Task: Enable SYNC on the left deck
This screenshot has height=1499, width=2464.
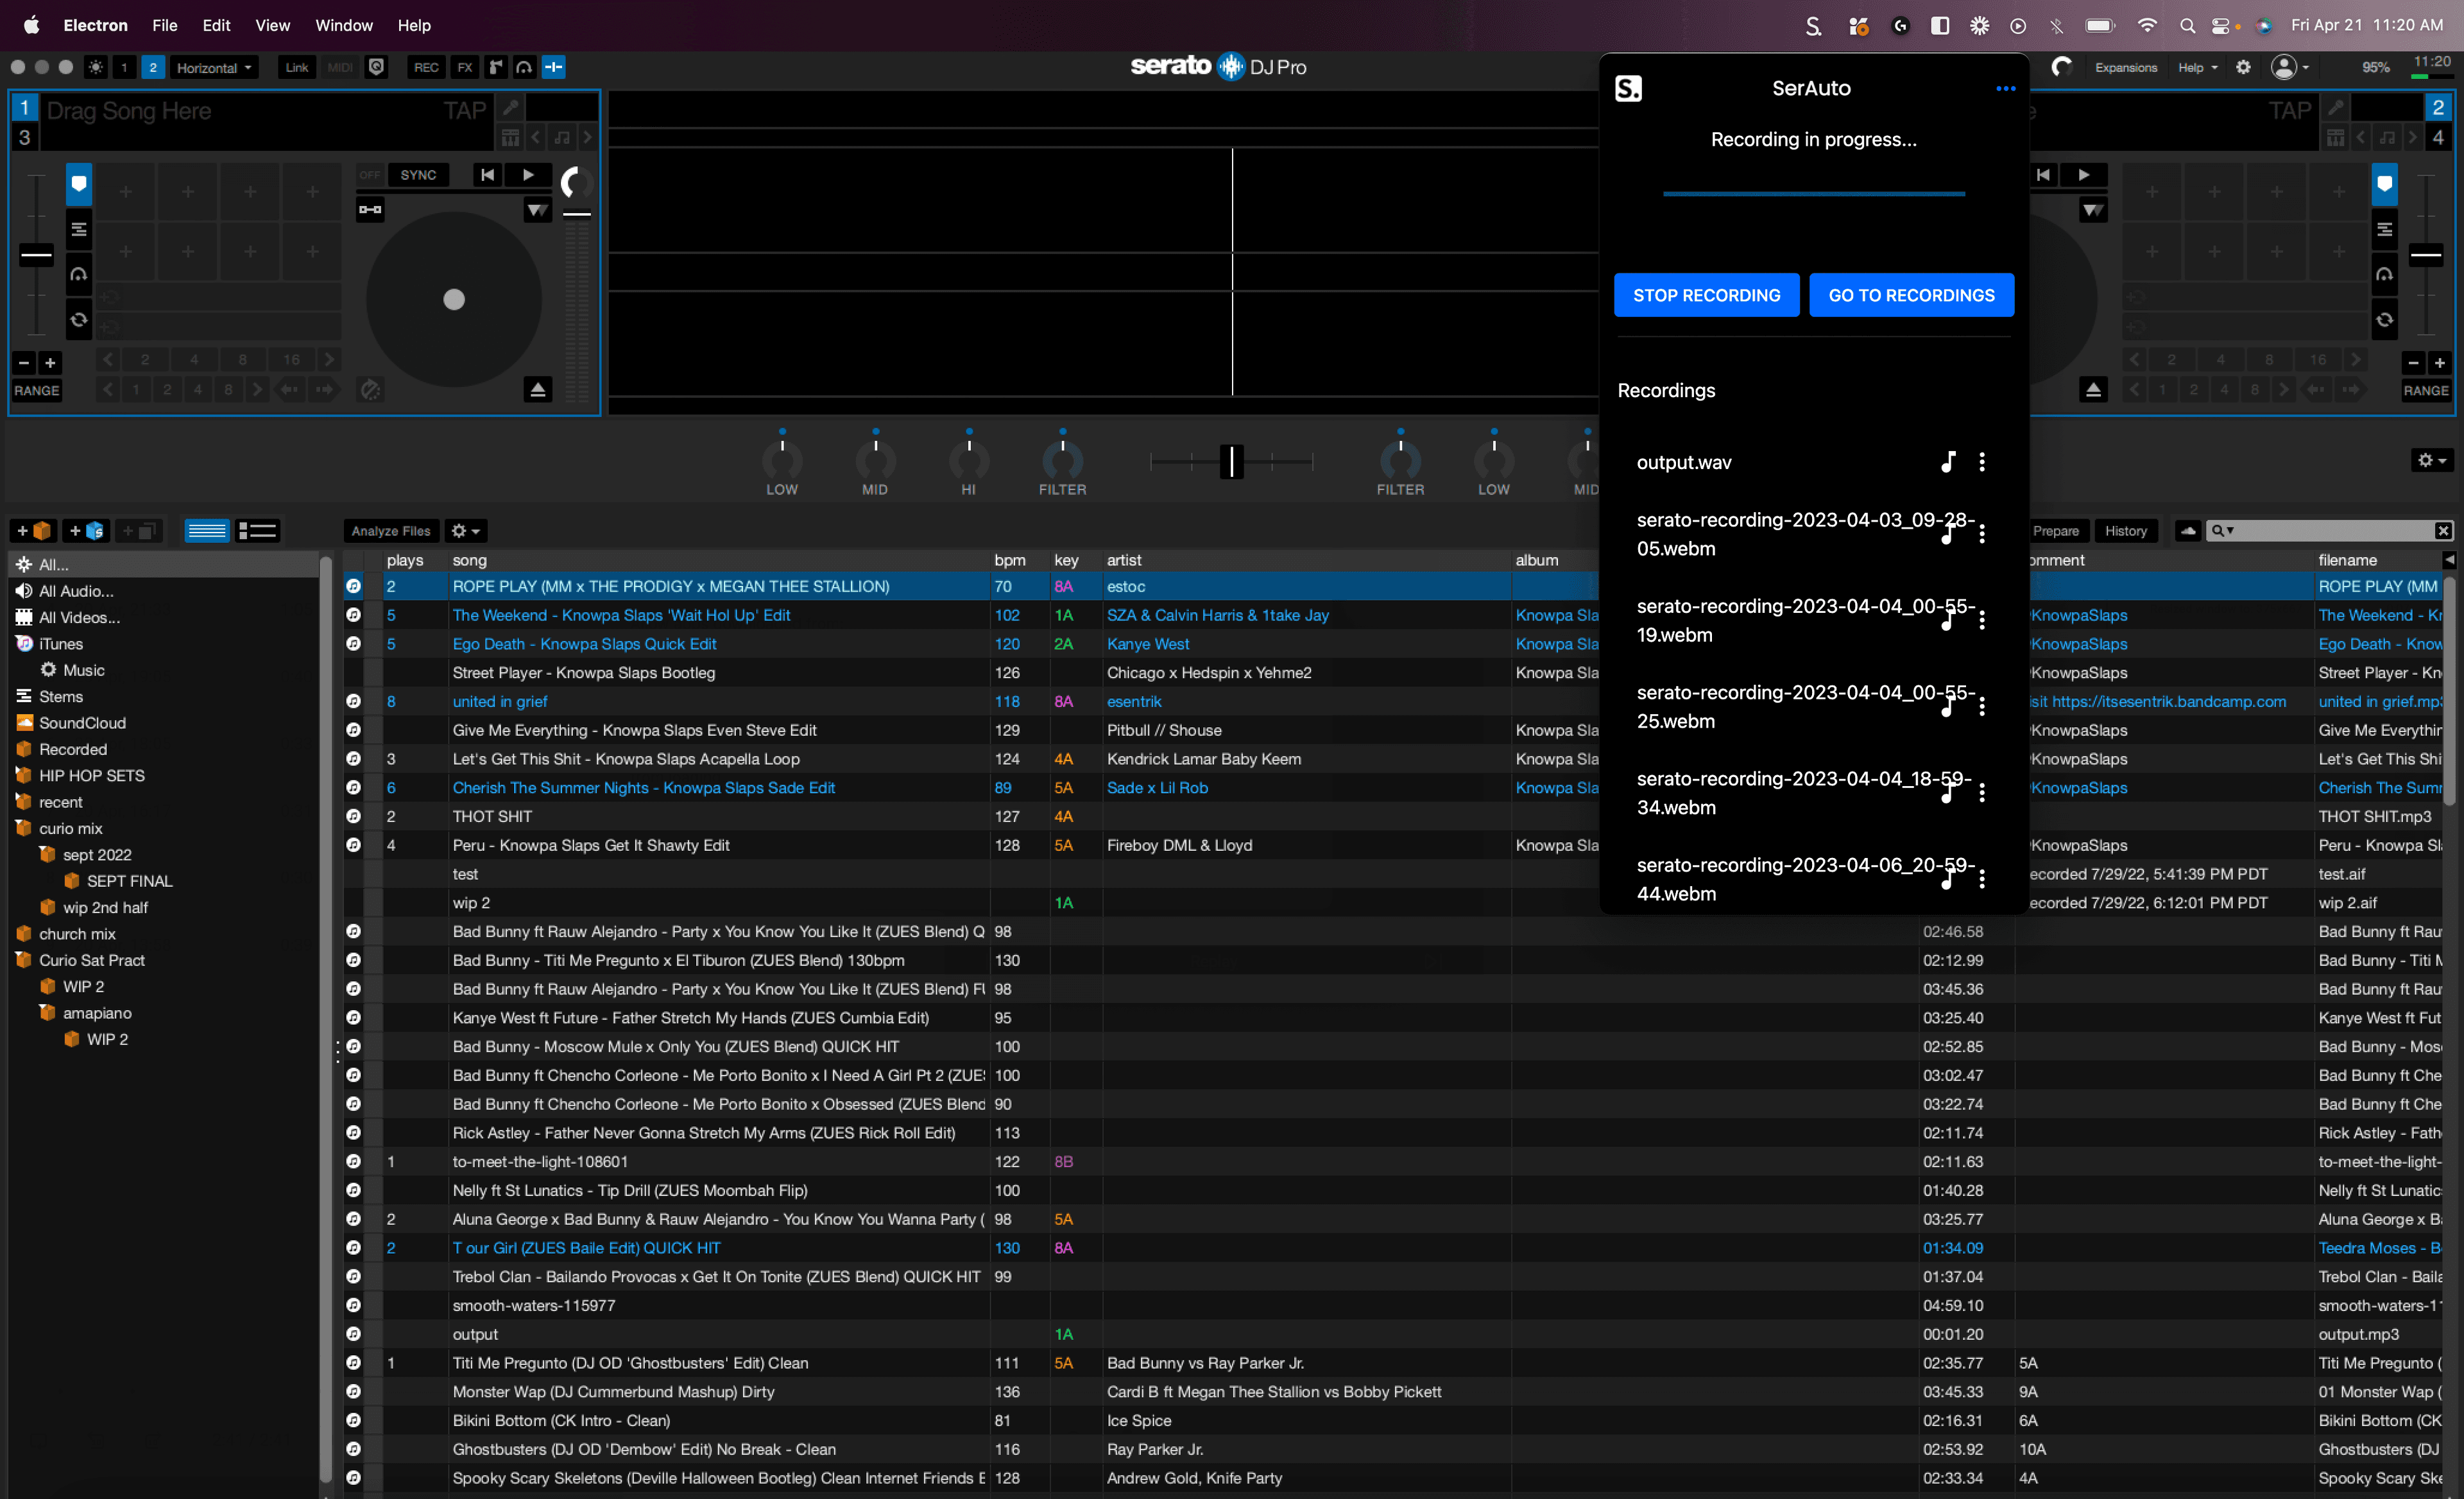Action: pyautogui.click(x=418, y=175)
